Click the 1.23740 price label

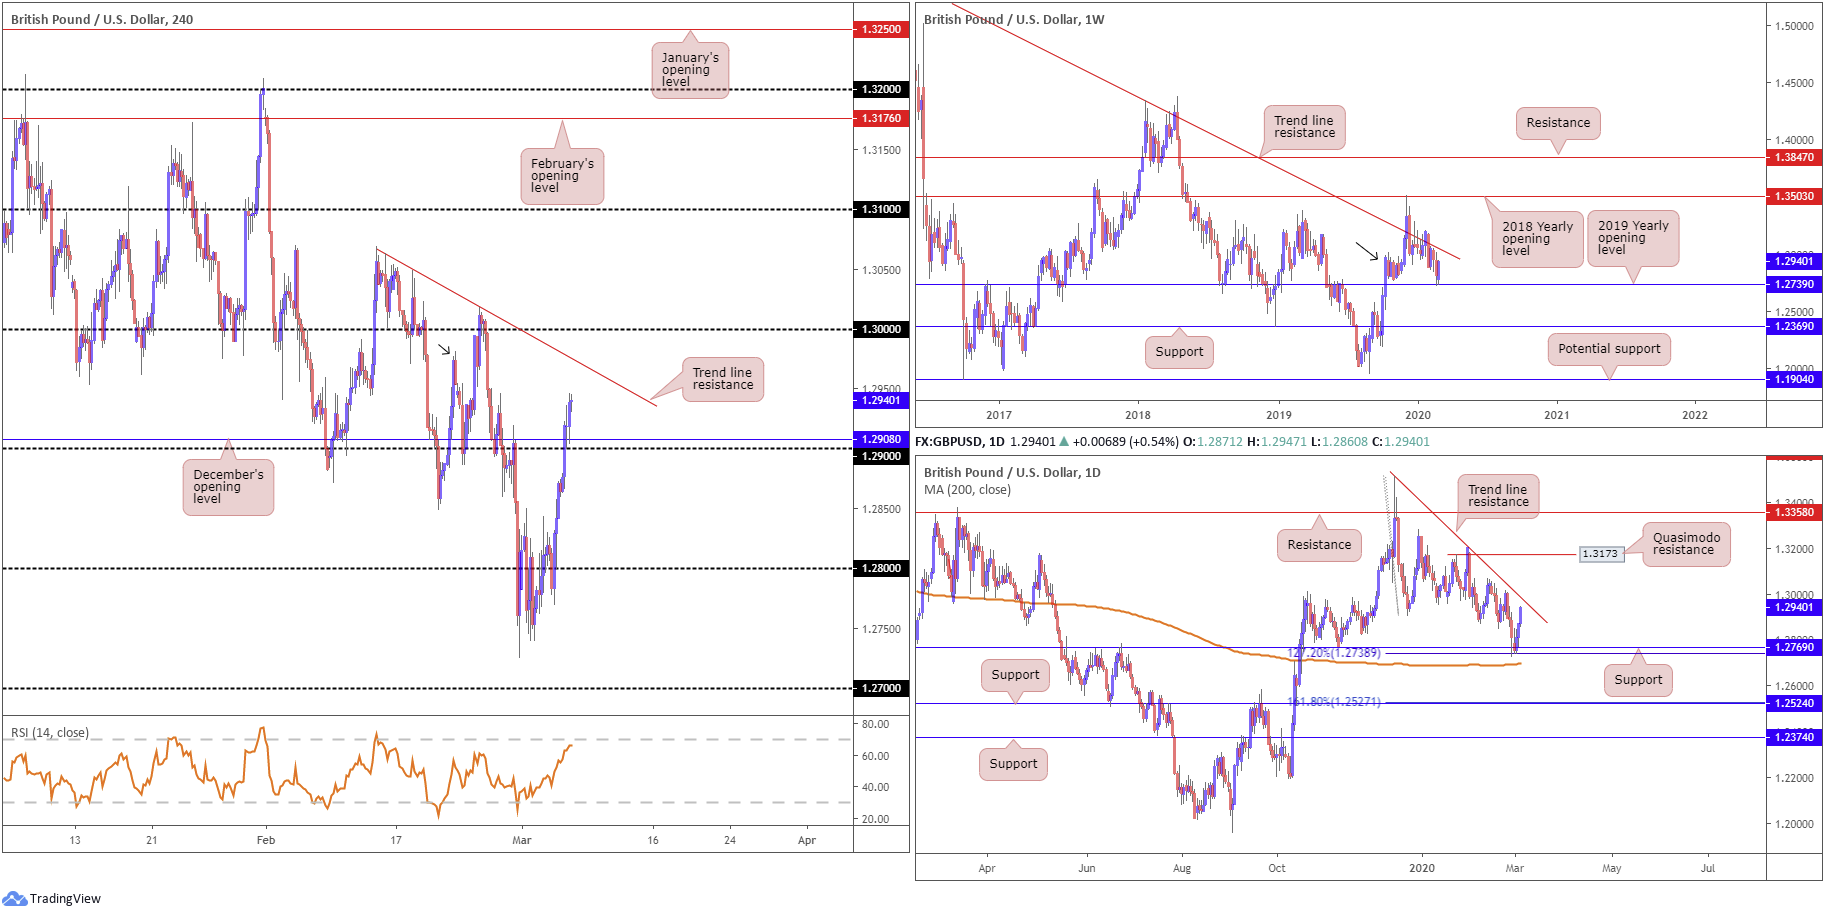pos(1794,737)
